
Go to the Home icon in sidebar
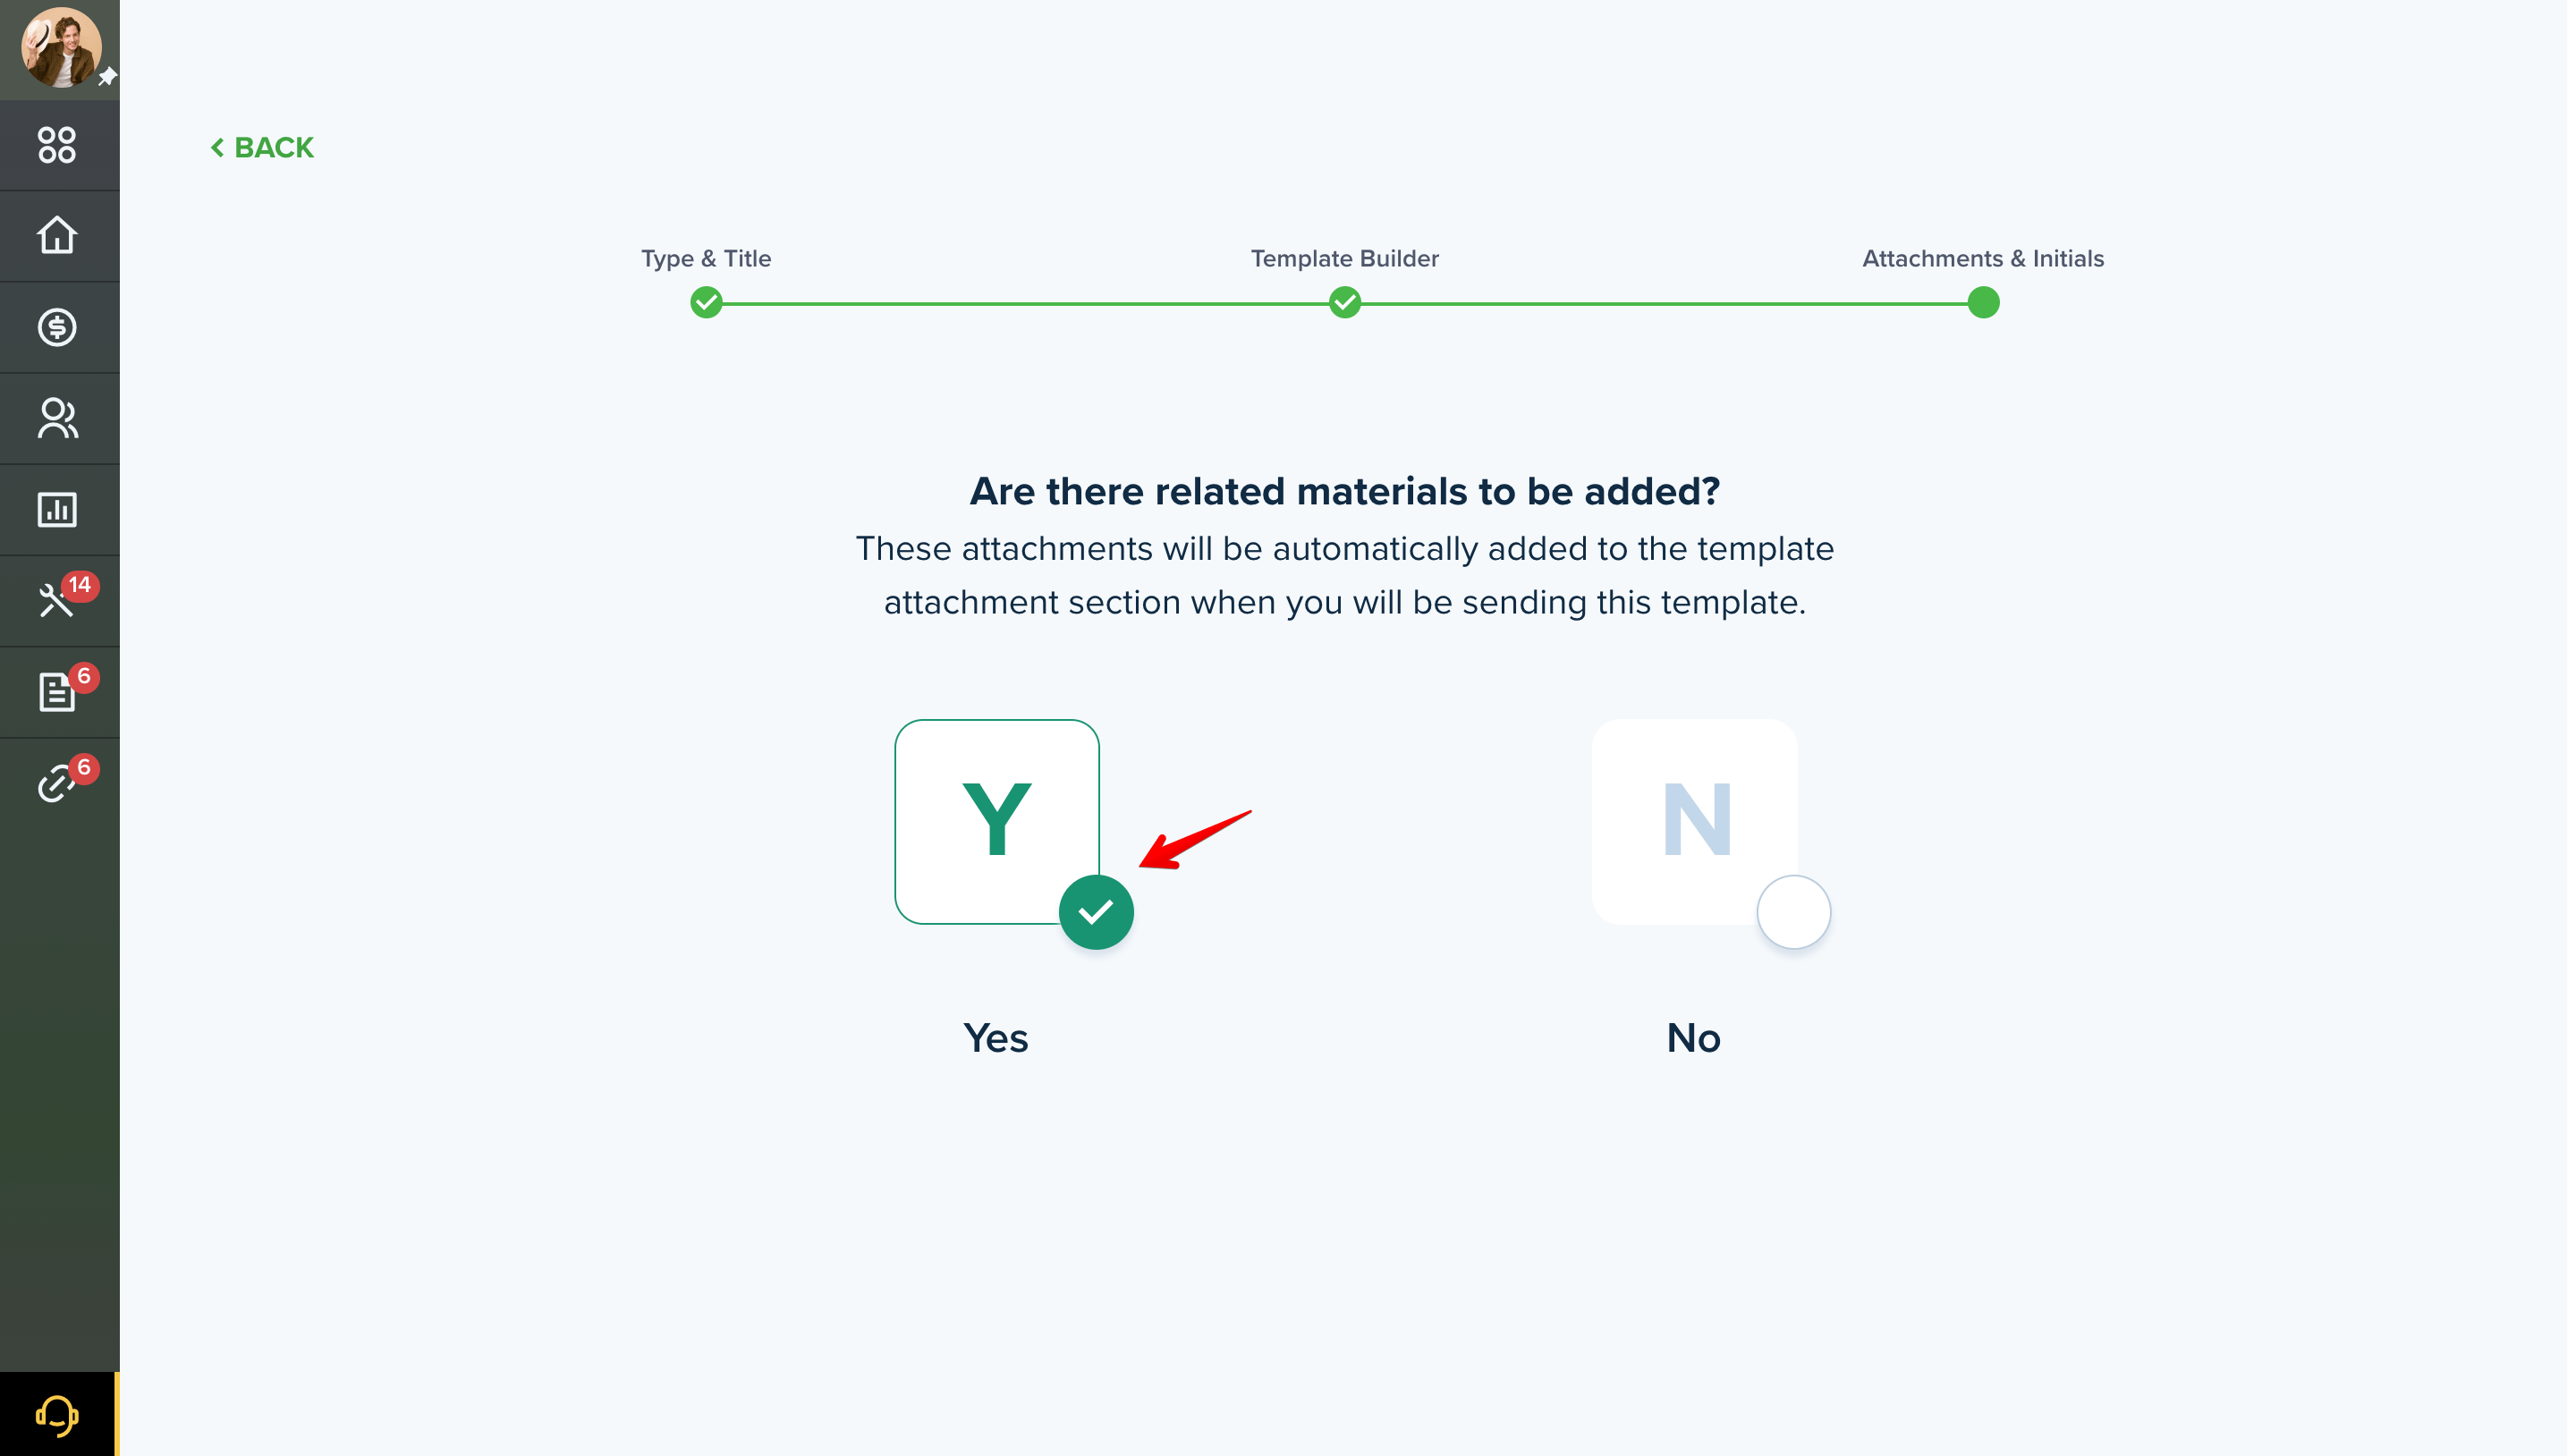pyautogui.click(x=57, y=236)
